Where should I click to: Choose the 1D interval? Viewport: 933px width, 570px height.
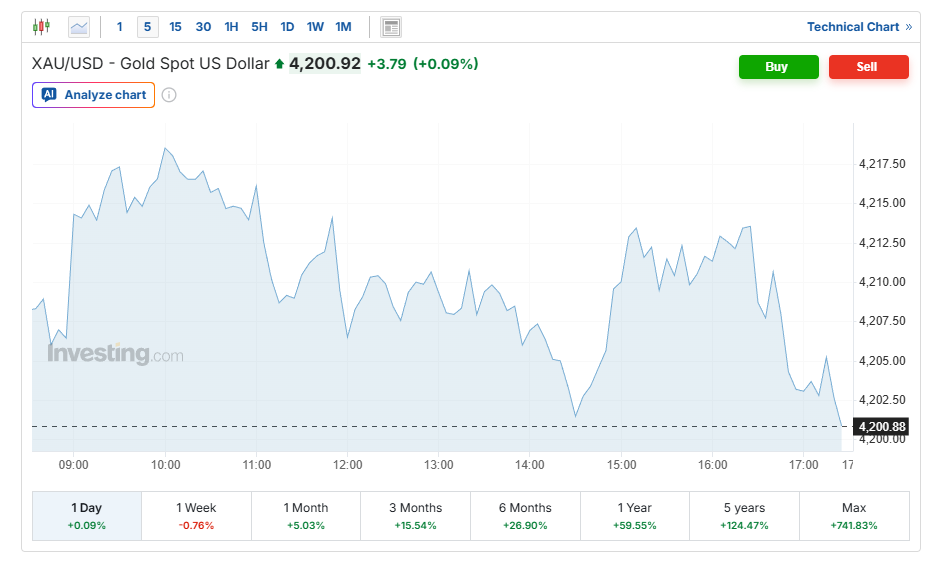(x=287, y=27)
